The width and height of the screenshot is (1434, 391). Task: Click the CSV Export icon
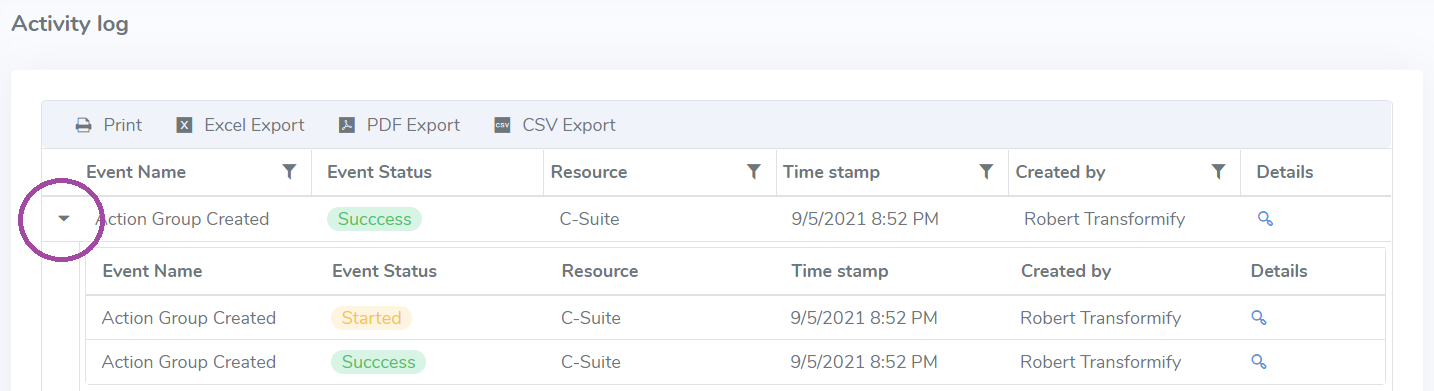[502, 125]
